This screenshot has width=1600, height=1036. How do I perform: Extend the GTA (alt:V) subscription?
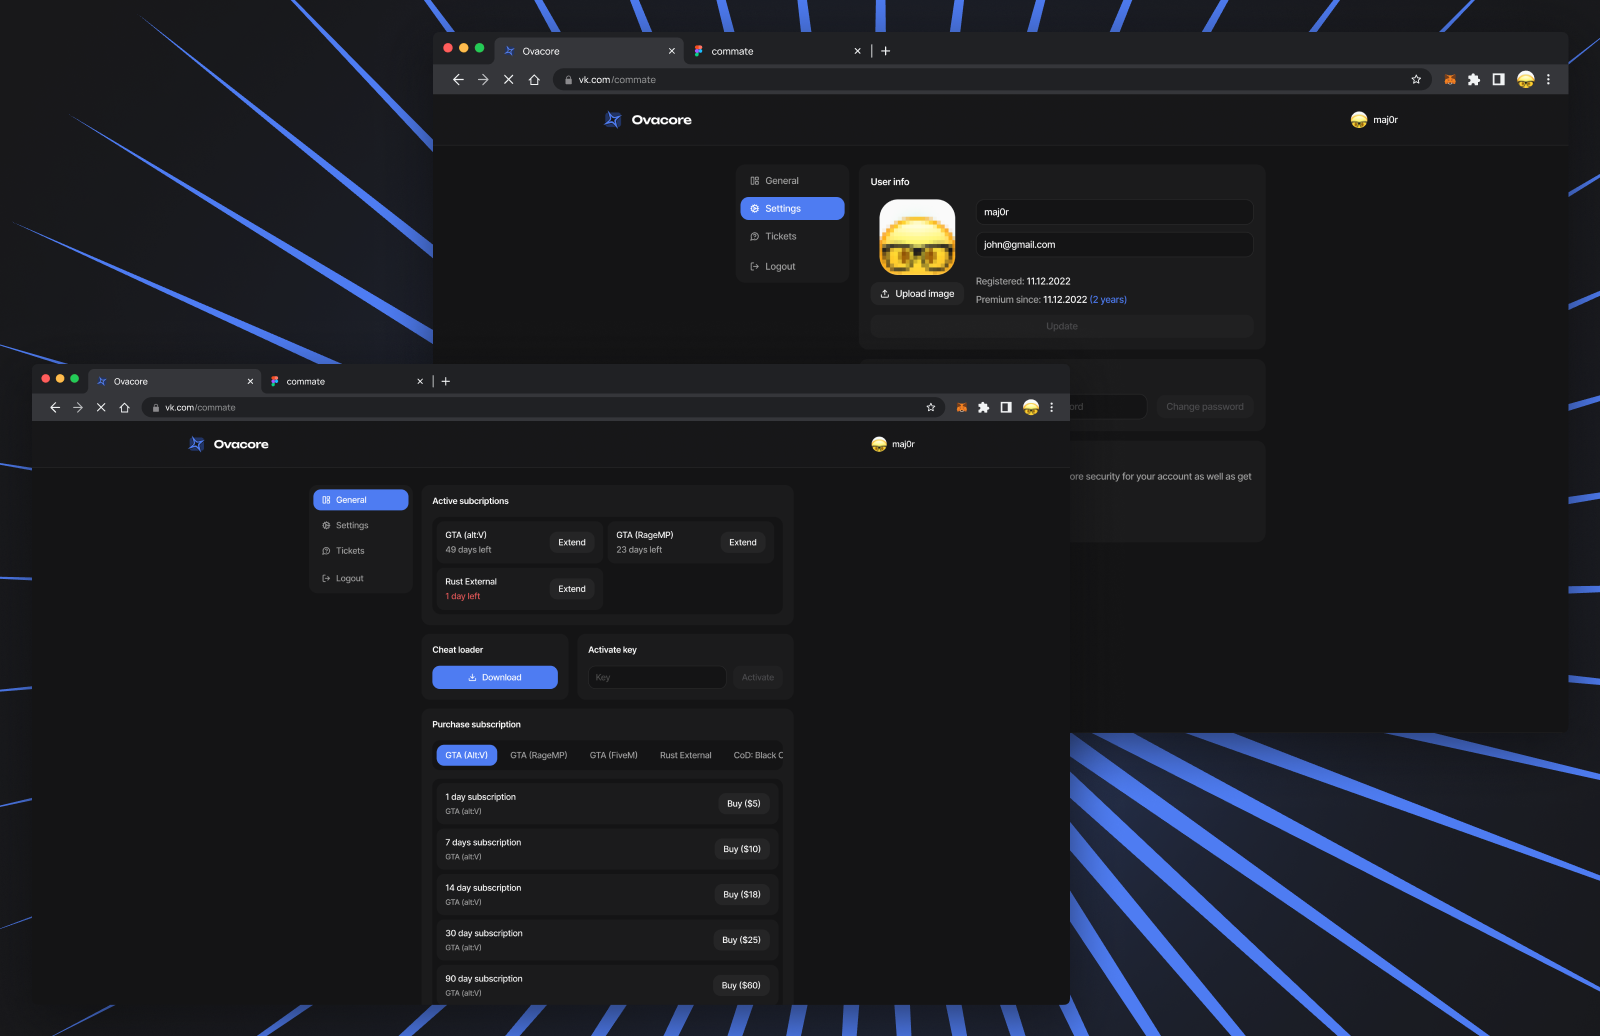pos(572,542)
